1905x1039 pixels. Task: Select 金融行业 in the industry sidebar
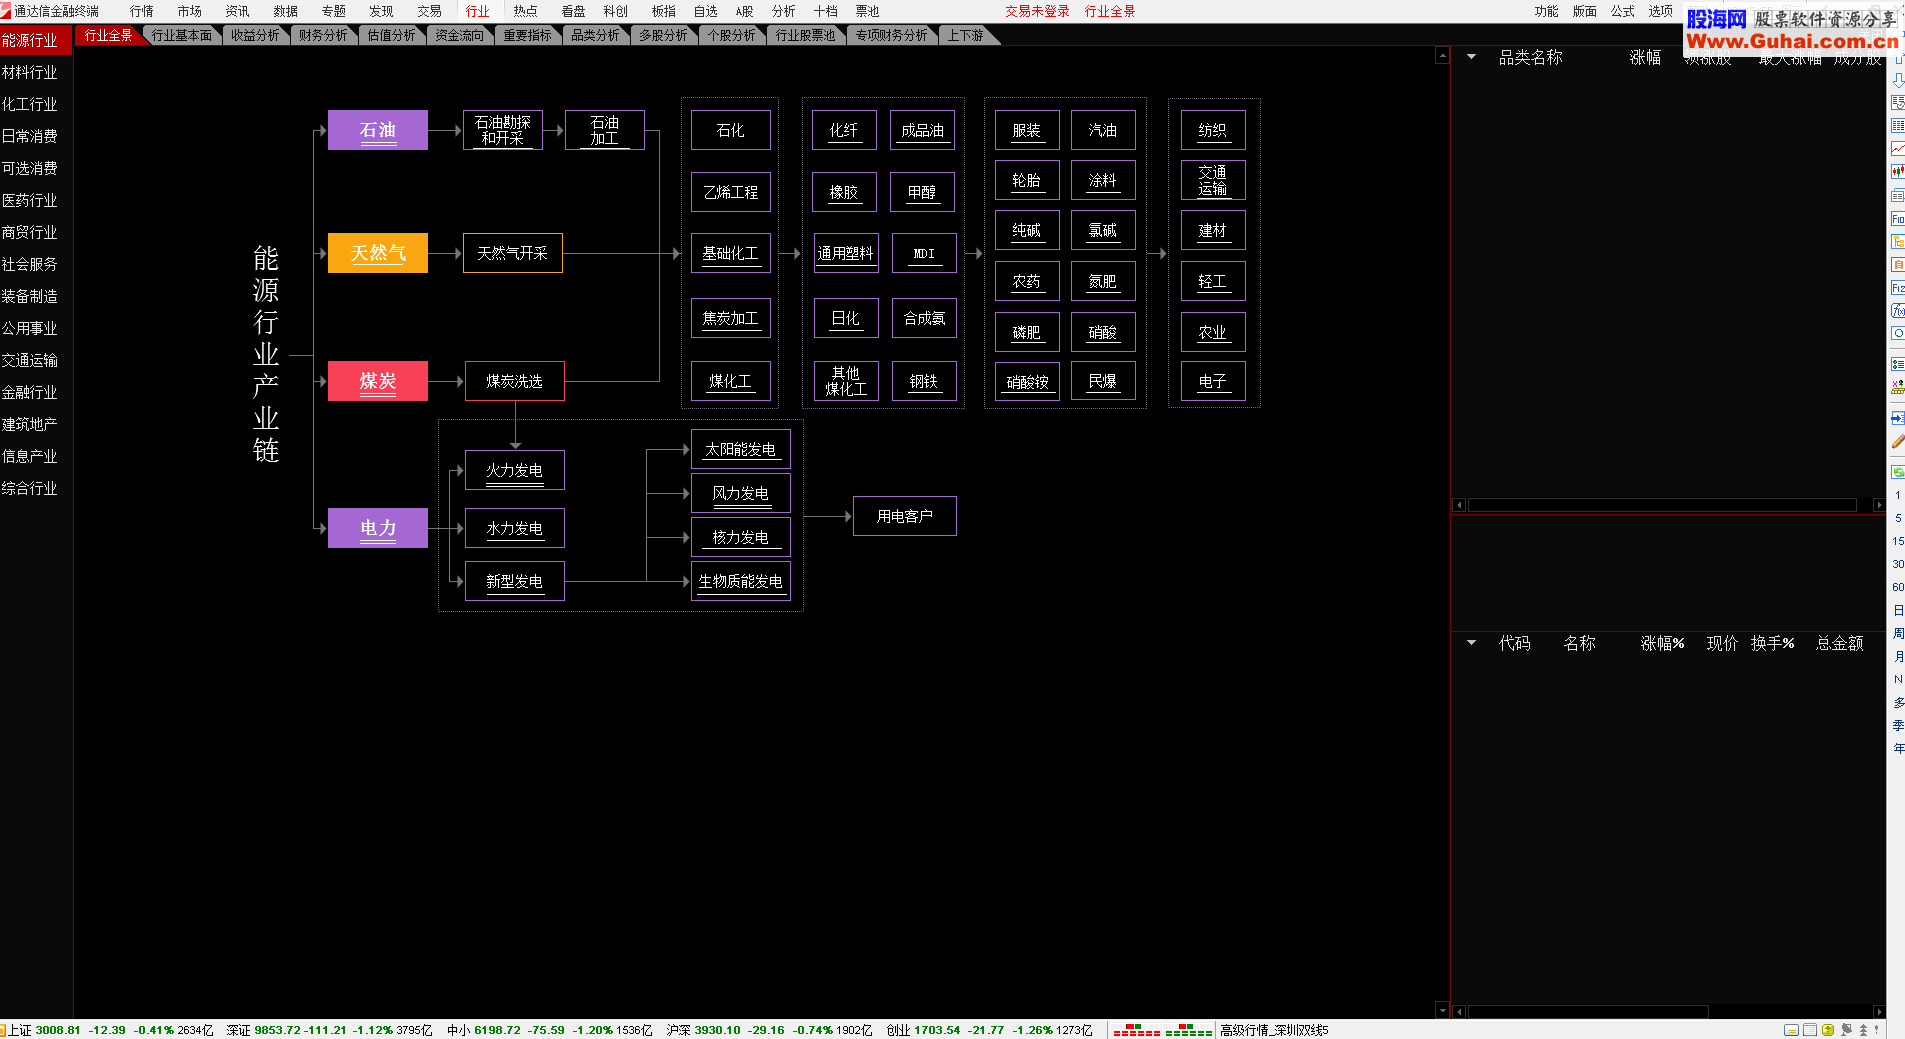(x=30, y=392)
